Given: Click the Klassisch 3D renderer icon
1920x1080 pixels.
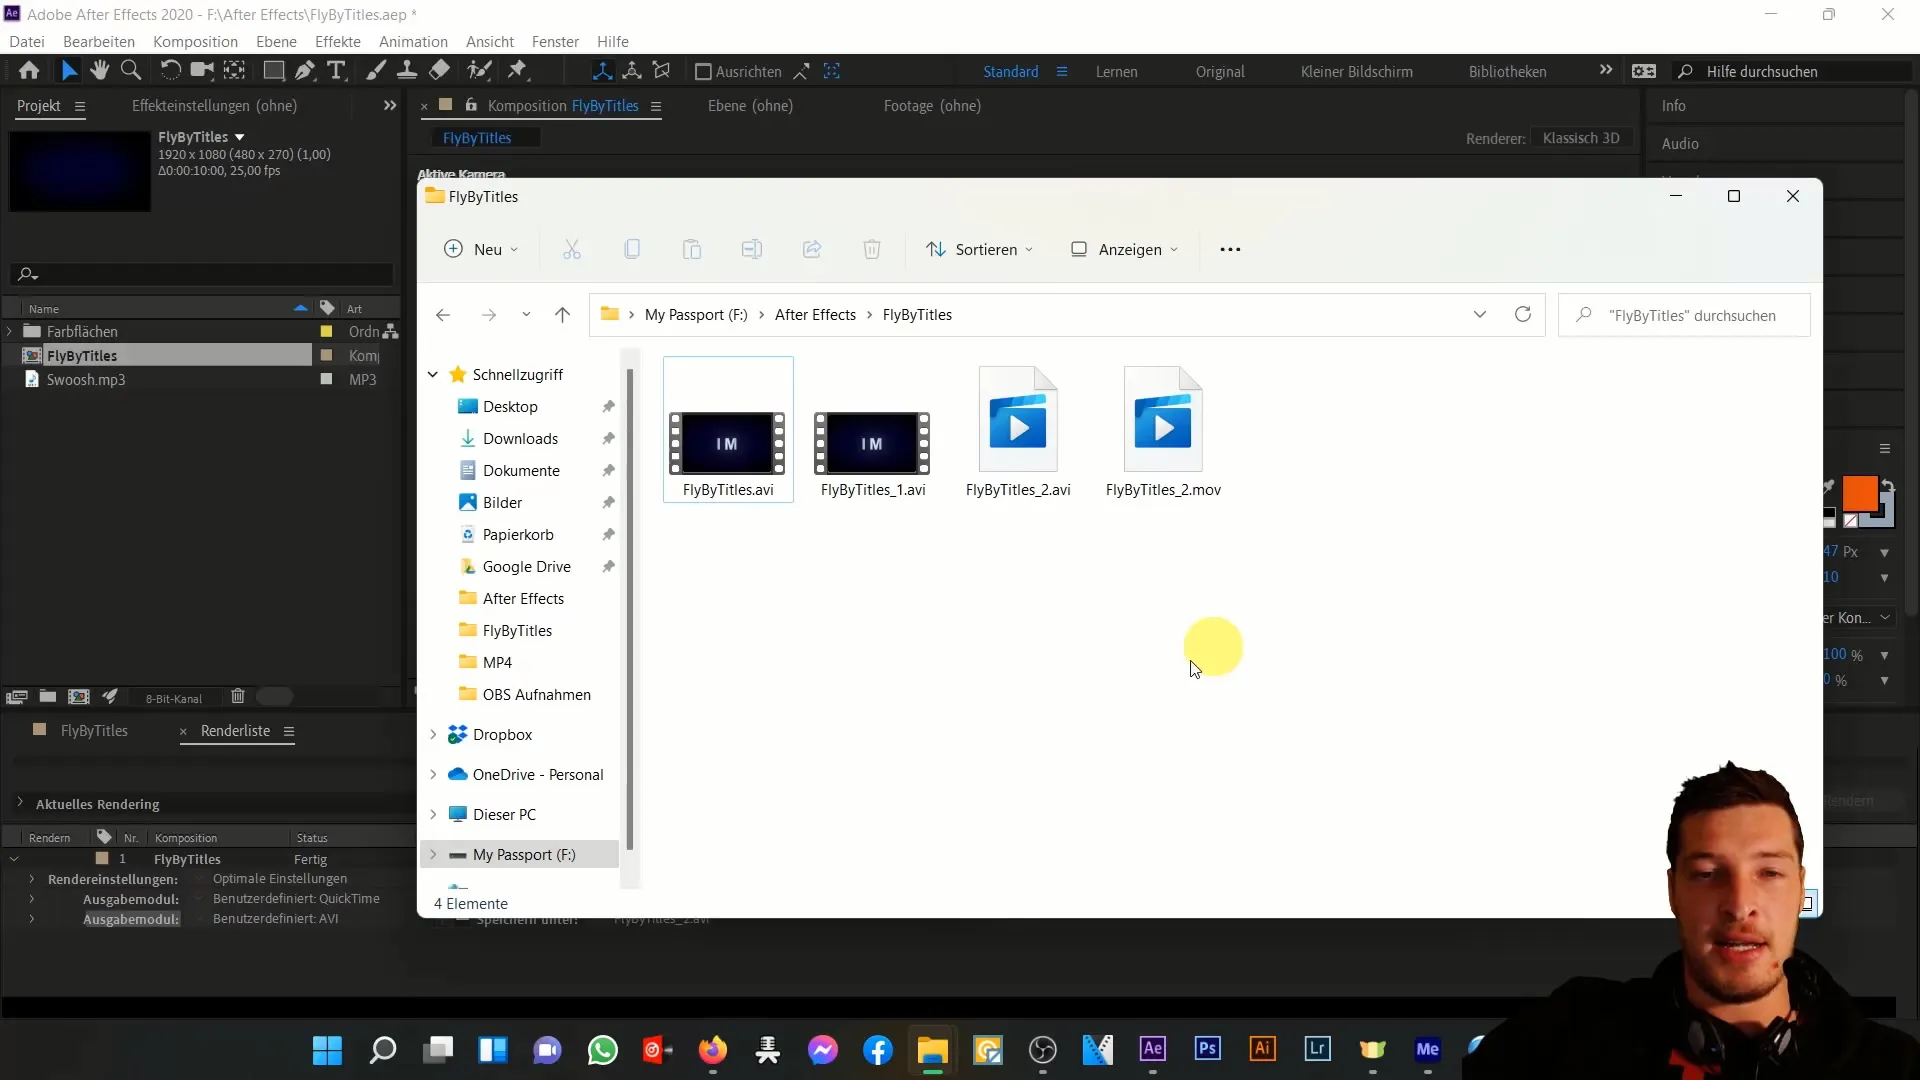Looking at the screenshot, I should pos(1582,138).
